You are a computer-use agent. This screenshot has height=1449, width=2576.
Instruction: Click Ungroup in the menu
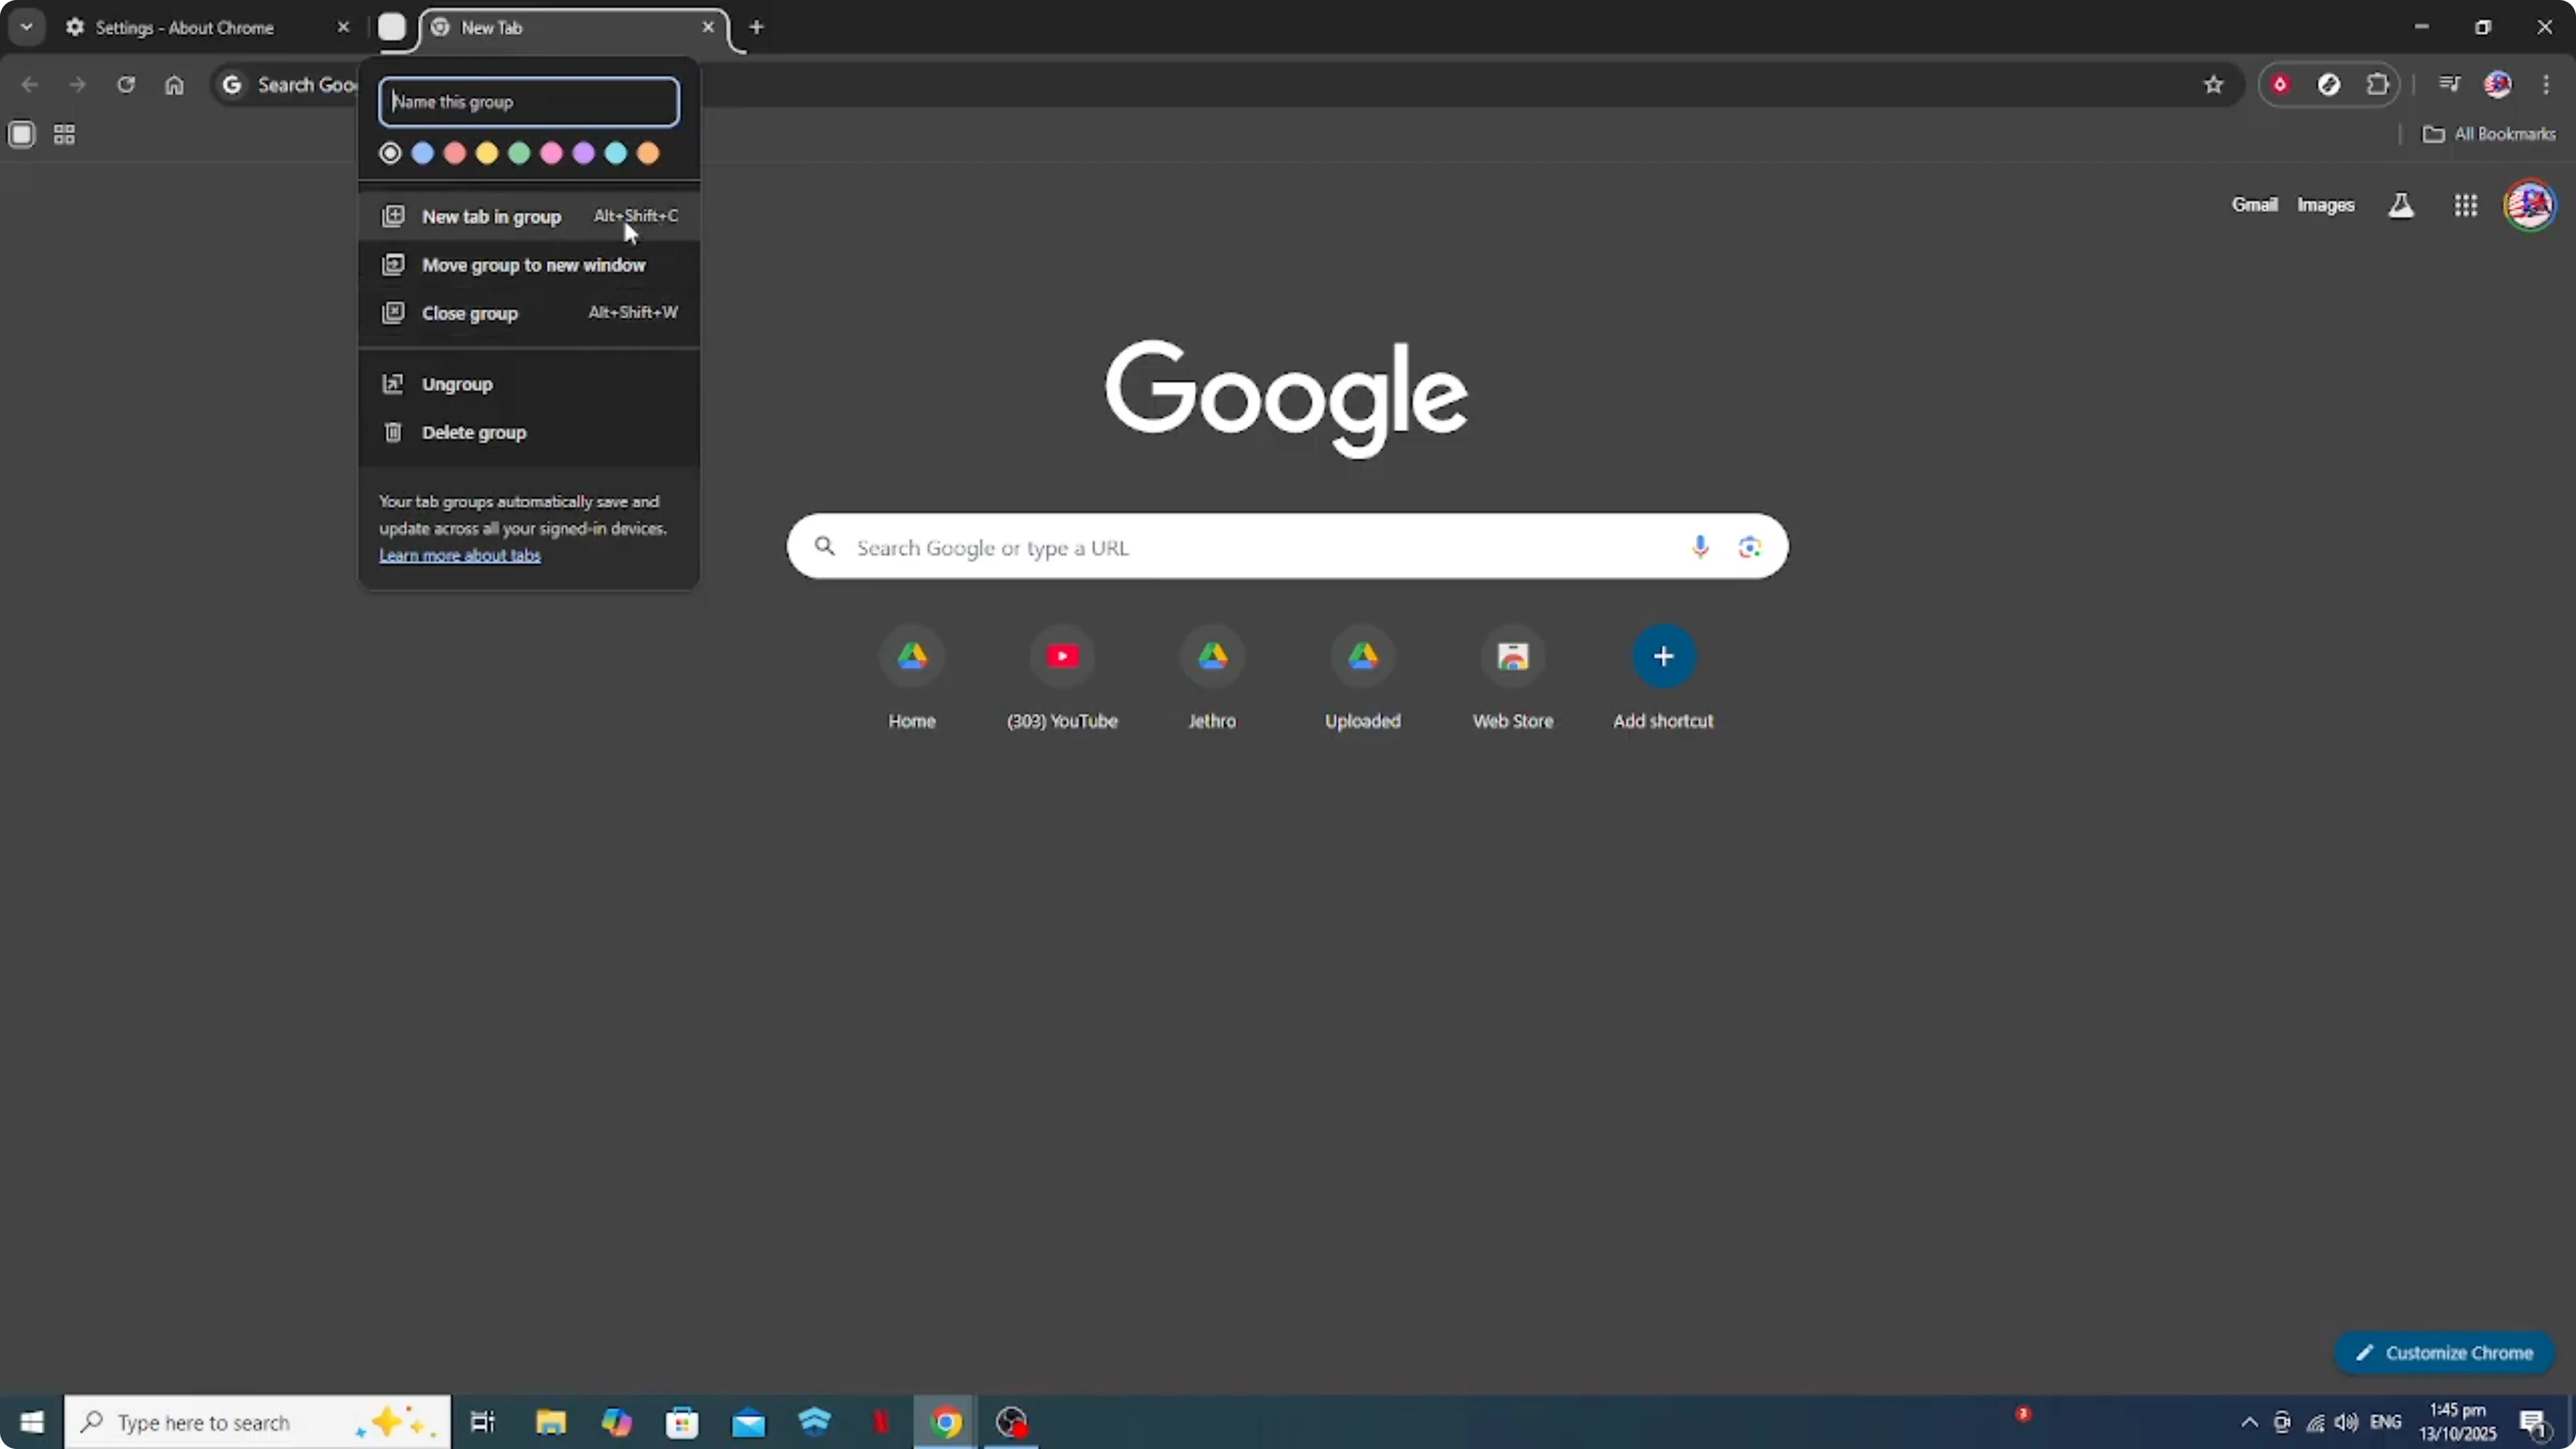pos(529,384)
